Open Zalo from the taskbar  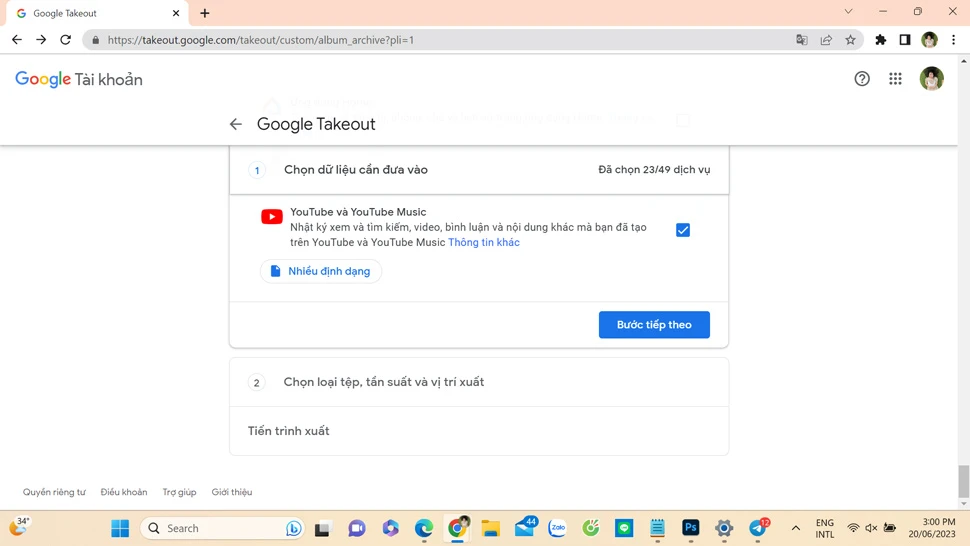pos(557,528)
